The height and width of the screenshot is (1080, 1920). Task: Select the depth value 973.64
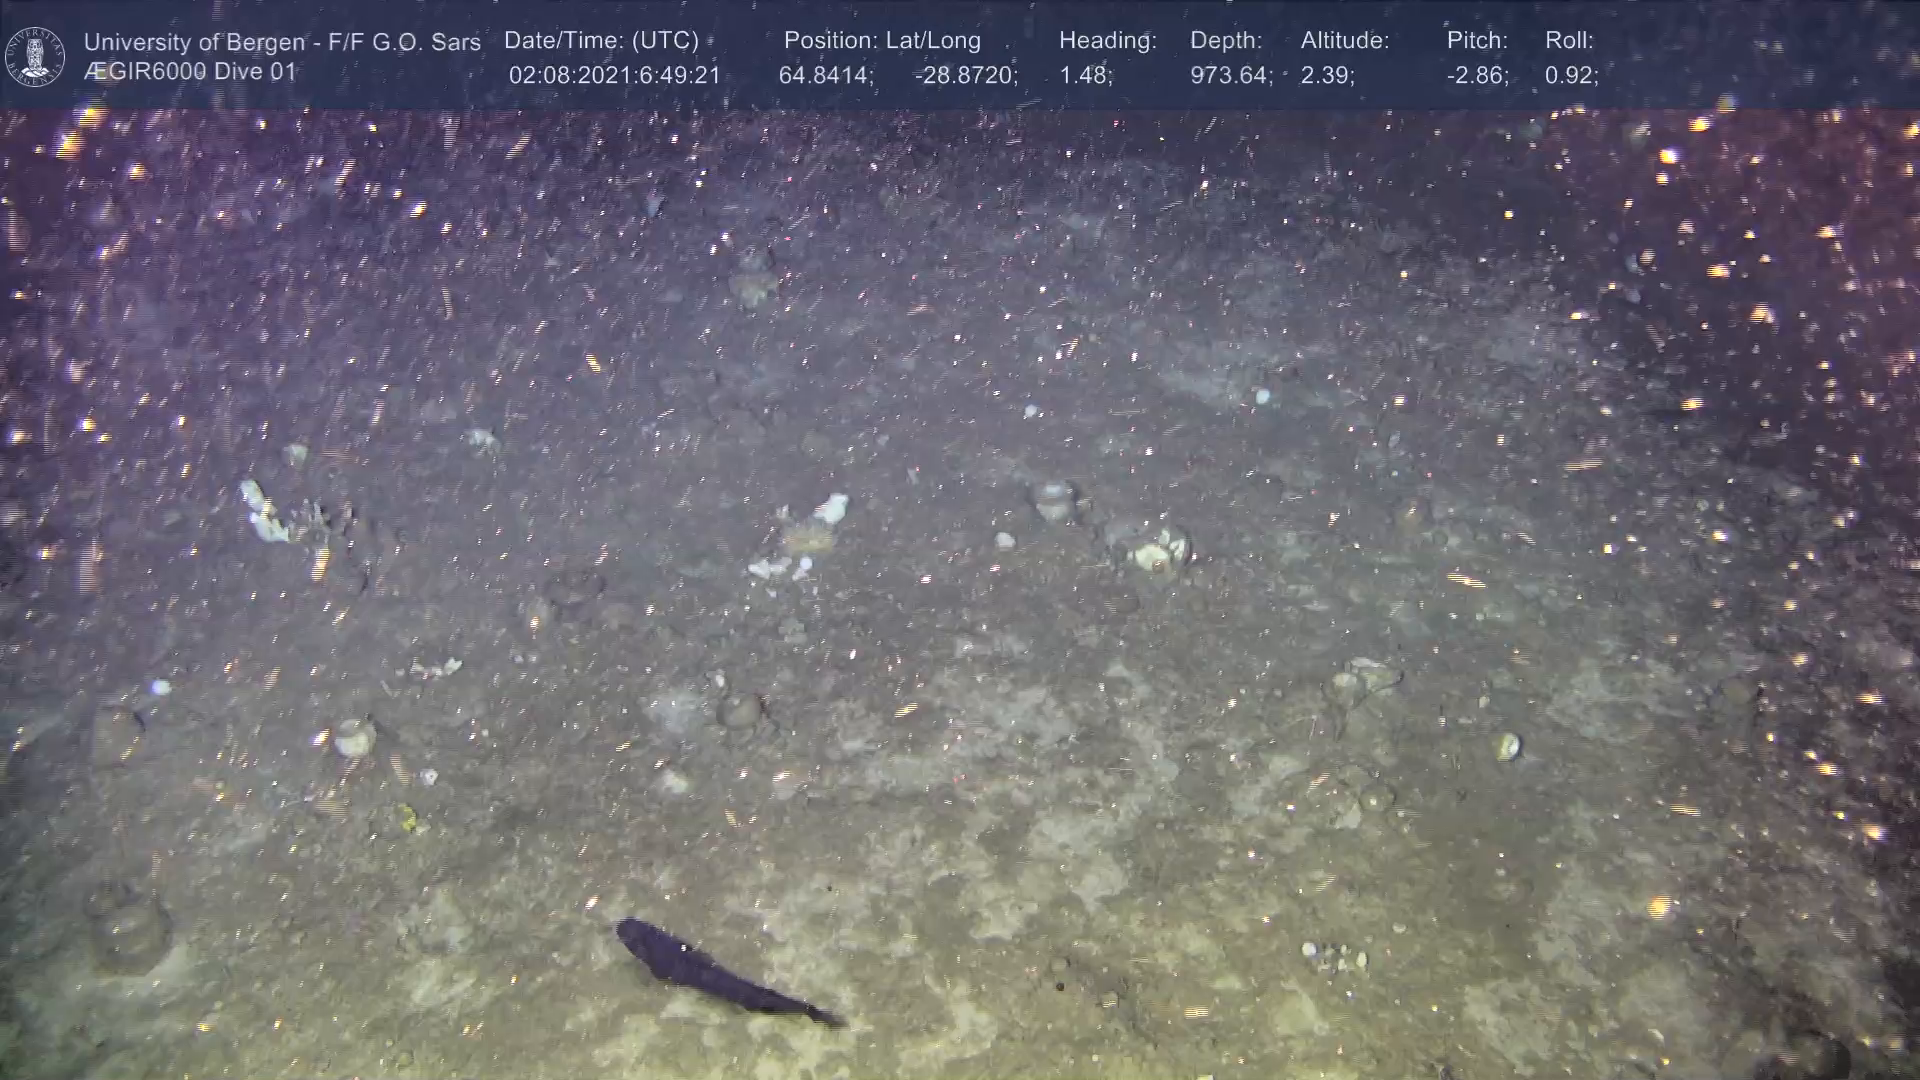(x=1230, y=76)
